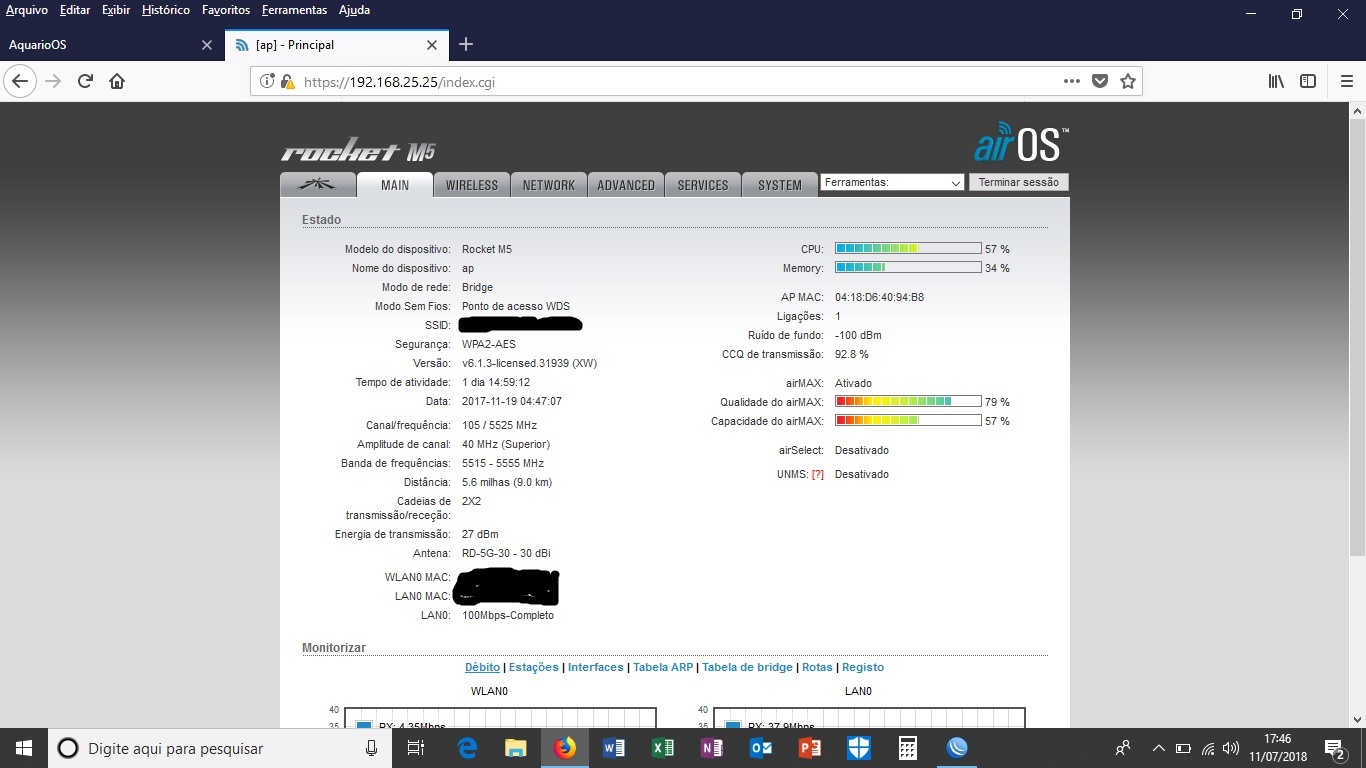Show hidden system tray icons
1366x768 pixels.
pos(1159,748)
